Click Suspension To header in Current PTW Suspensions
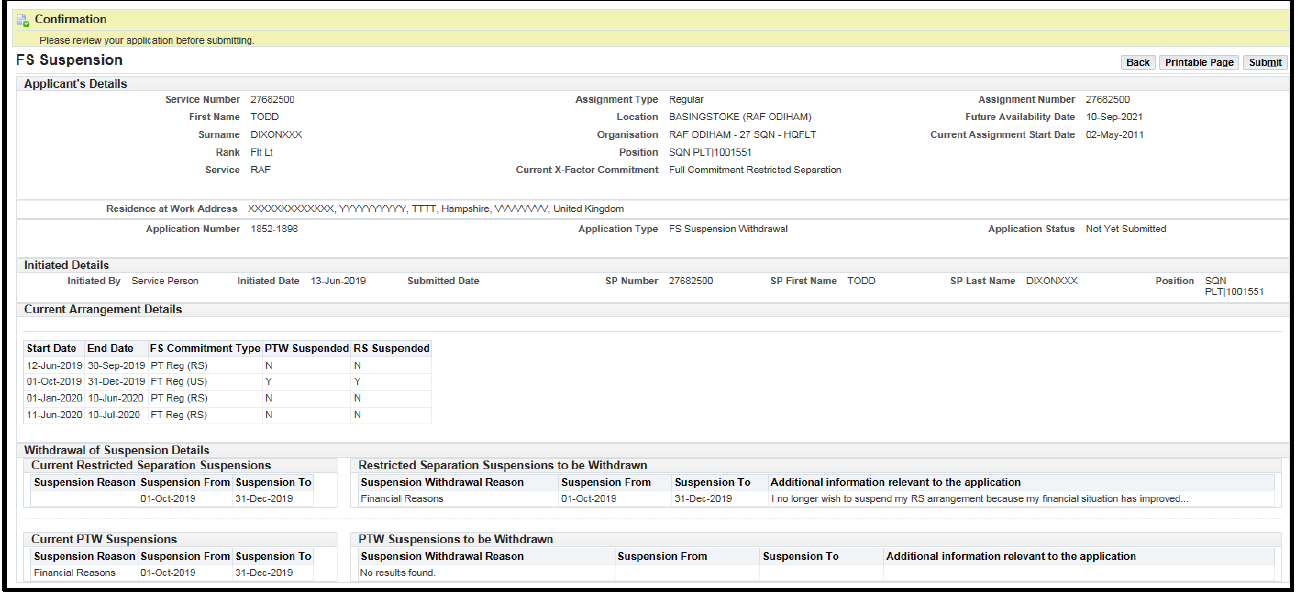Screen dimensions: 1302x594 273,556
